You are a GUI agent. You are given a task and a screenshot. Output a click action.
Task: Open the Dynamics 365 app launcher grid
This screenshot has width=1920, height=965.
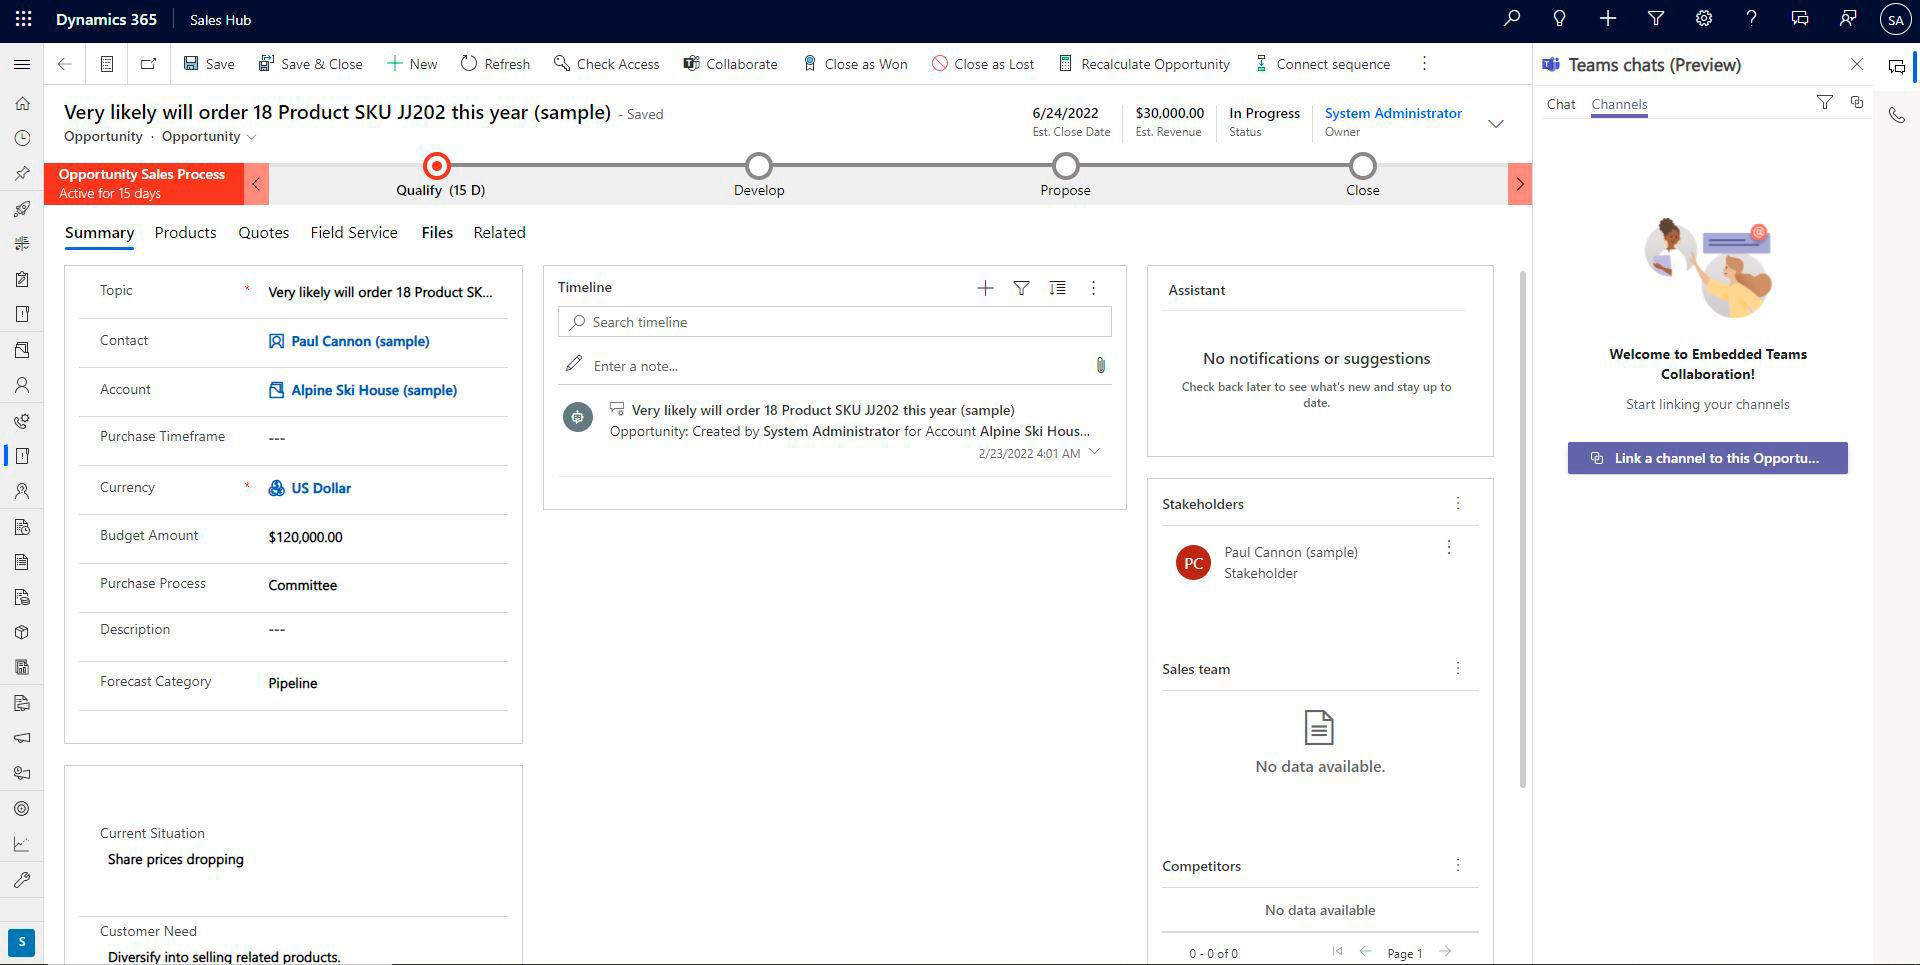23,19
